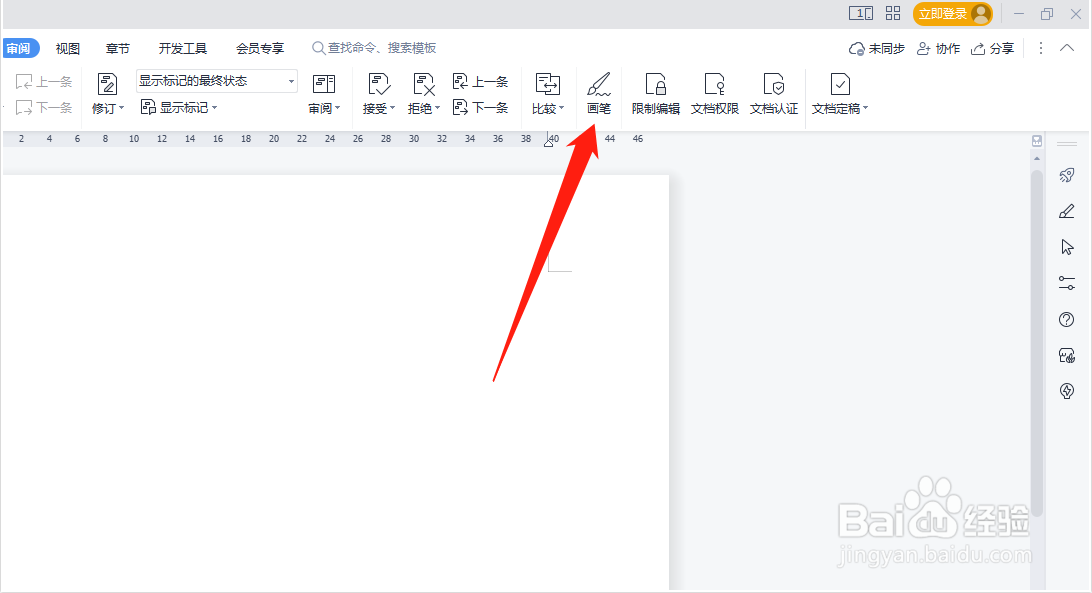
Task: Click the 拒绝 reject changes icon
Action: [423, 84]
